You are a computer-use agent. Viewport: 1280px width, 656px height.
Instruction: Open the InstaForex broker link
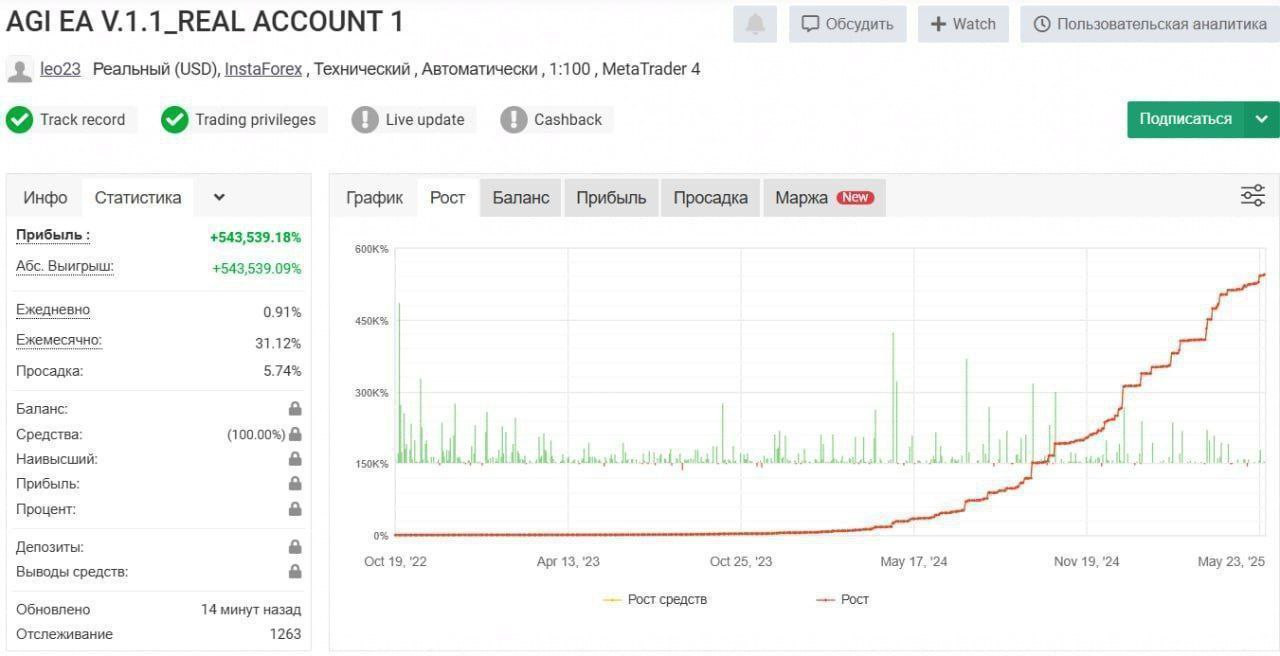263,69
